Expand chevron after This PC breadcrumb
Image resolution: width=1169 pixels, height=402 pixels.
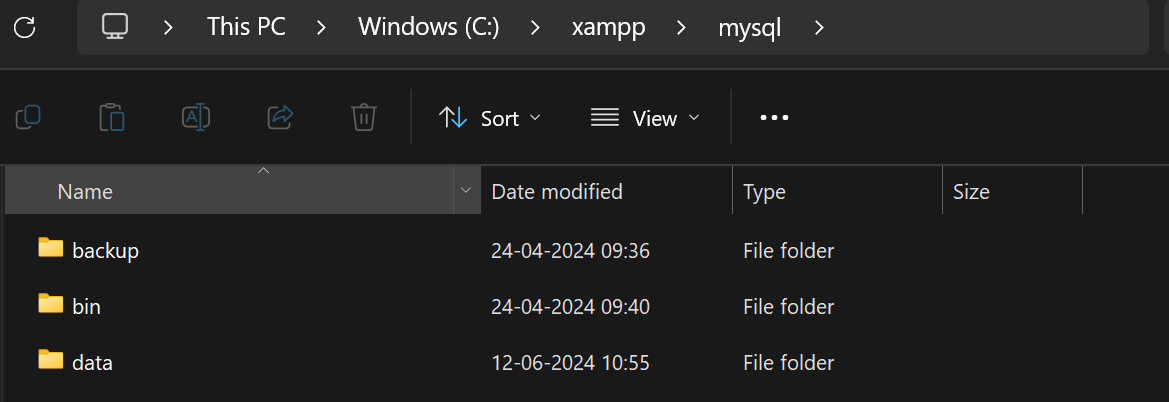pos(321,28)
